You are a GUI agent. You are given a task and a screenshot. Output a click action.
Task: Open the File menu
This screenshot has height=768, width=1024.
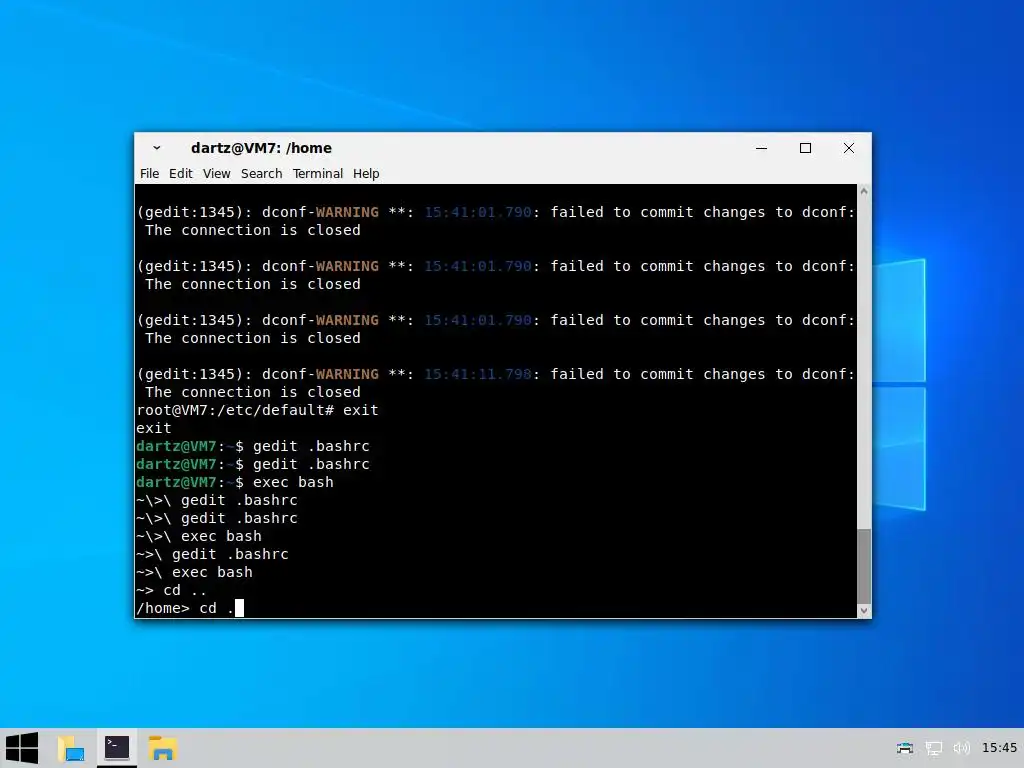click(x=150, y=174)
